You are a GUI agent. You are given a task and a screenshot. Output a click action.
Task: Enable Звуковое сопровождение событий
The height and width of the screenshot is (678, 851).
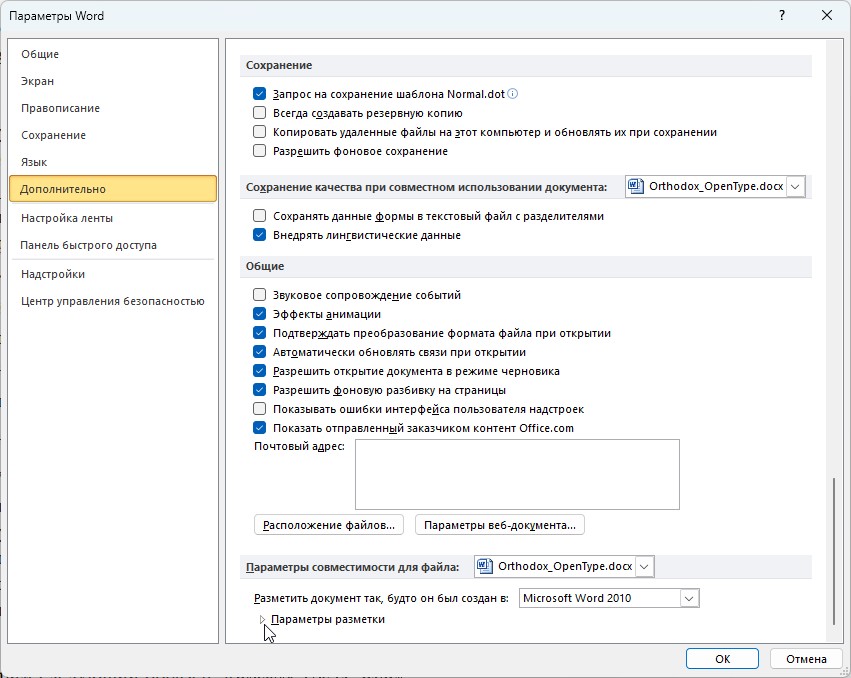259,295
